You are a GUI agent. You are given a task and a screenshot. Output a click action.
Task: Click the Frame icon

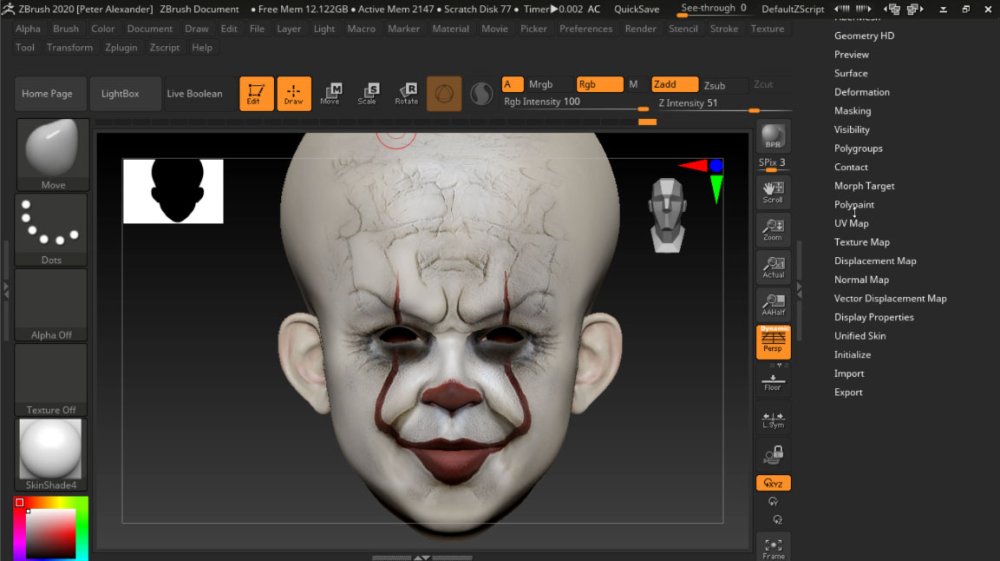pos(773,548)
